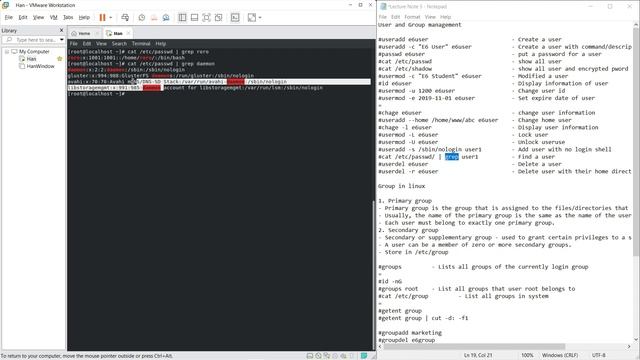This screenshot has height=360, width=640.
Task: Select the Han virtual machine in library
Action: coord(31,59)
